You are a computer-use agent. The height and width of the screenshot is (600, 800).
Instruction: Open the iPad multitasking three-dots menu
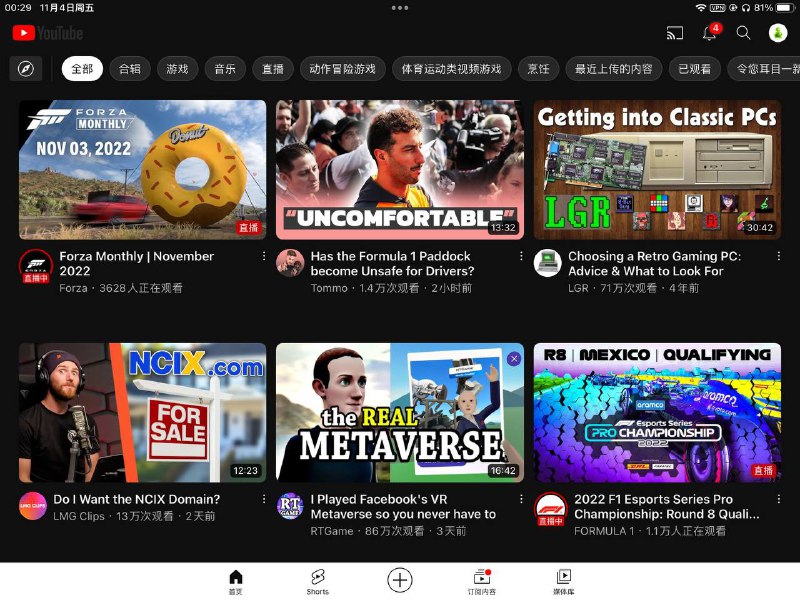click(x=399, y=8)
